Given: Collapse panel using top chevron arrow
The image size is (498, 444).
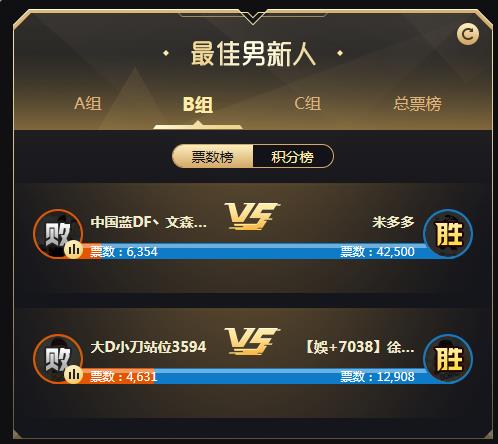Looking at the screenshot, I should click(252, 17).
